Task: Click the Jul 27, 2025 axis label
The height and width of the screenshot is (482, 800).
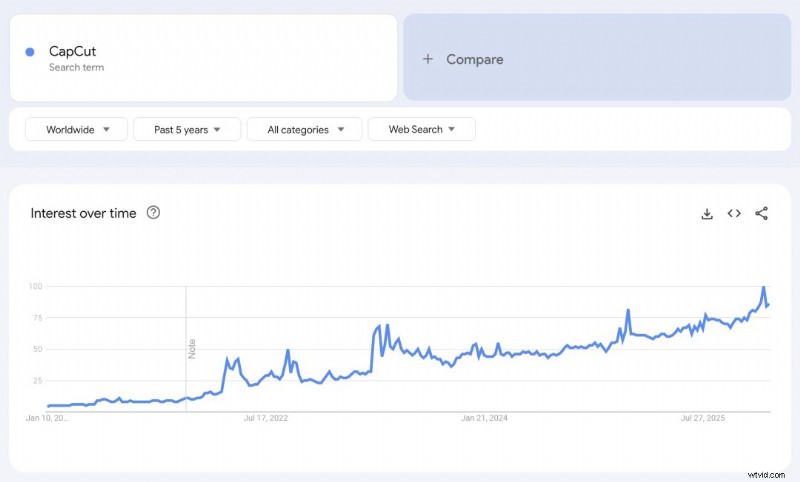Action: [x=703, y=418]
